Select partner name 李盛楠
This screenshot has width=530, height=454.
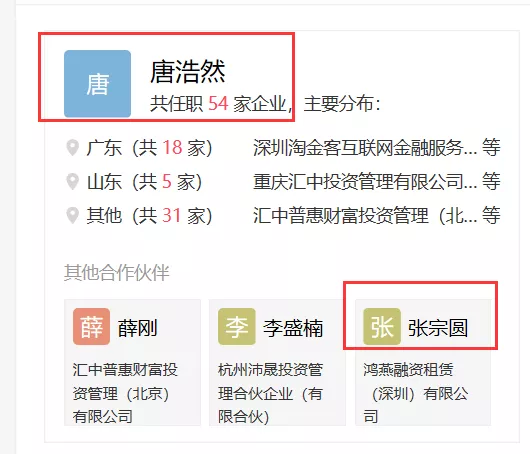point(293,328)
